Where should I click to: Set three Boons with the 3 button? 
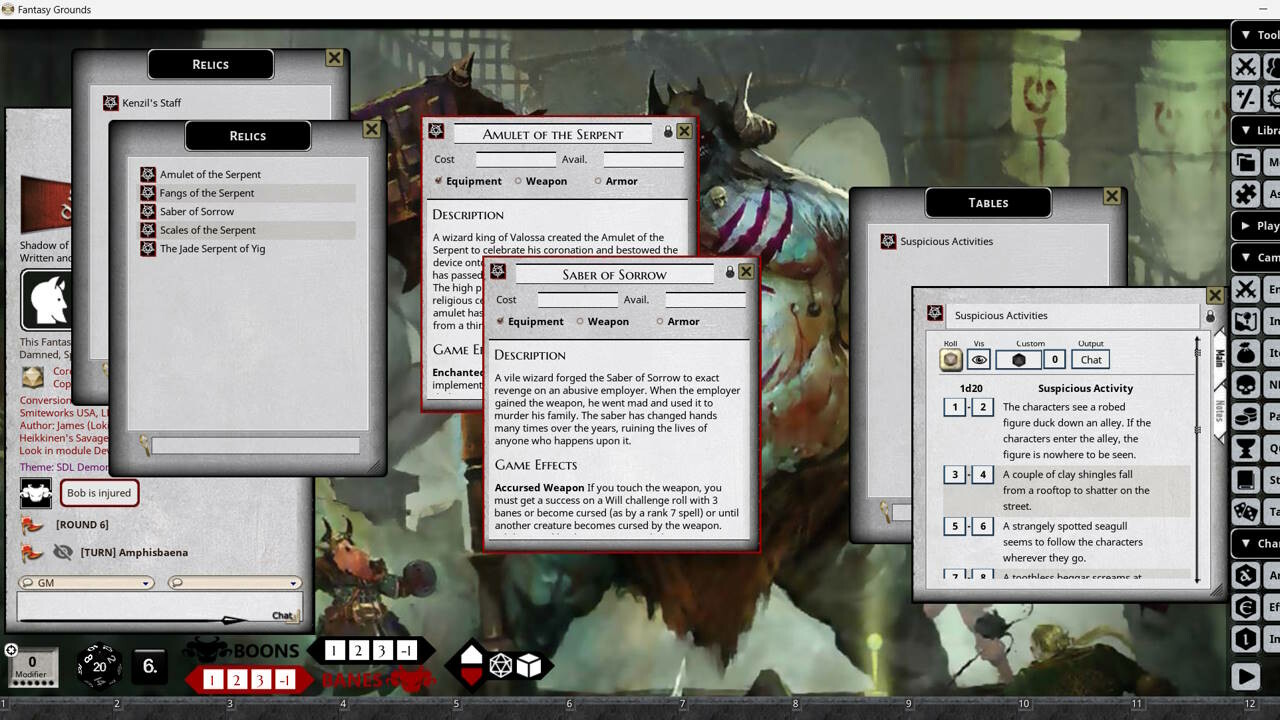(381, 650)
